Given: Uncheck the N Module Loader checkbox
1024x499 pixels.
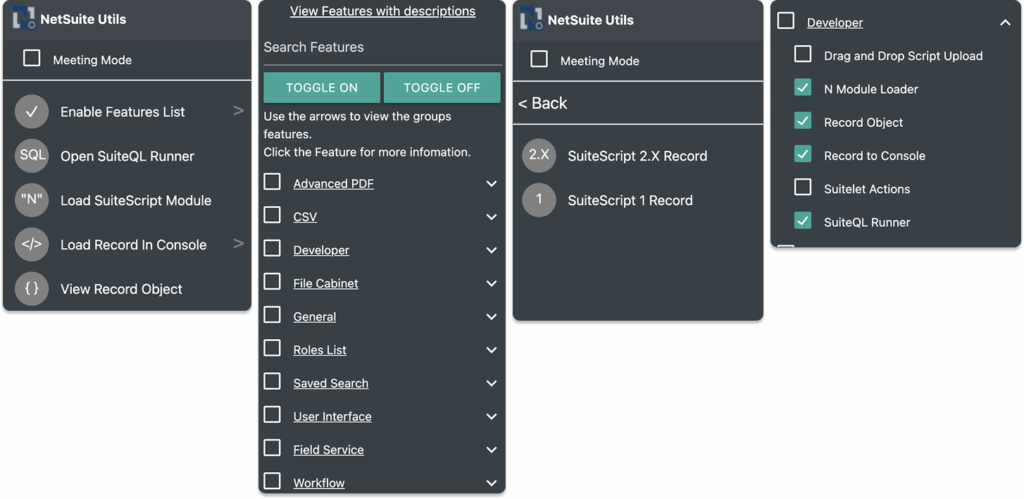Looking at the screenshot, I should (803, 88).
